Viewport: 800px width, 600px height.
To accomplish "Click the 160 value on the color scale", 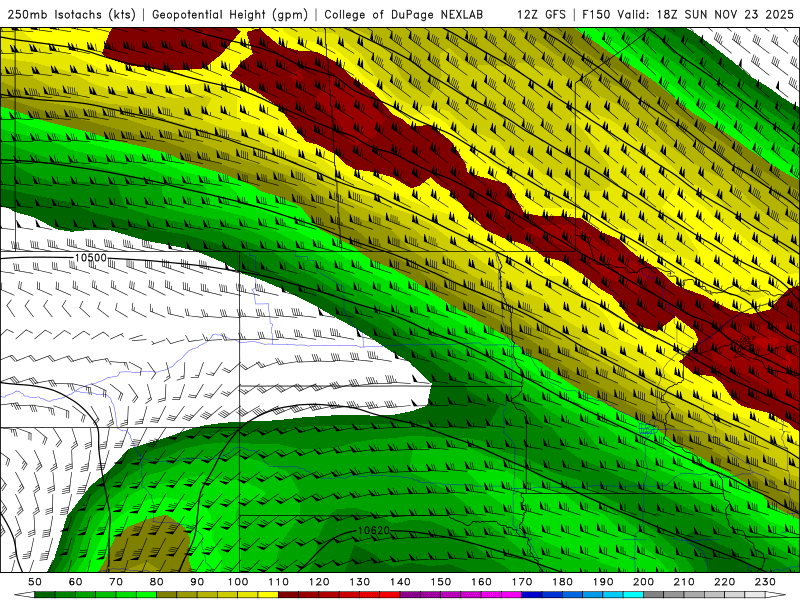I will point(481,582).
